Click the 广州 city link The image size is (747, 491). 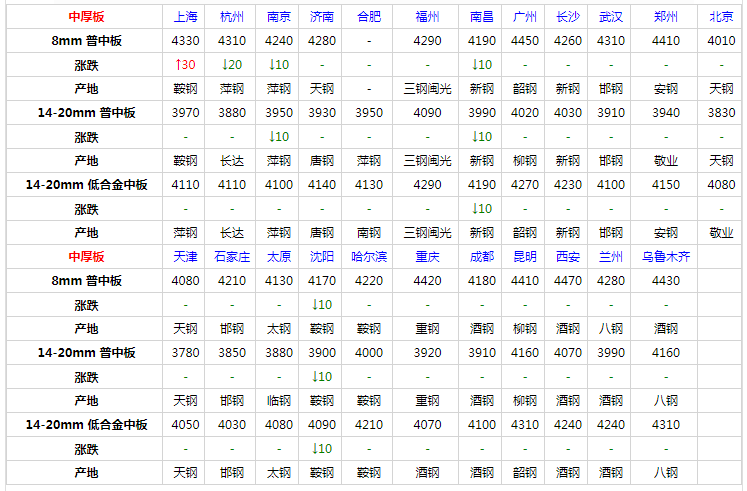coord(524,17)
